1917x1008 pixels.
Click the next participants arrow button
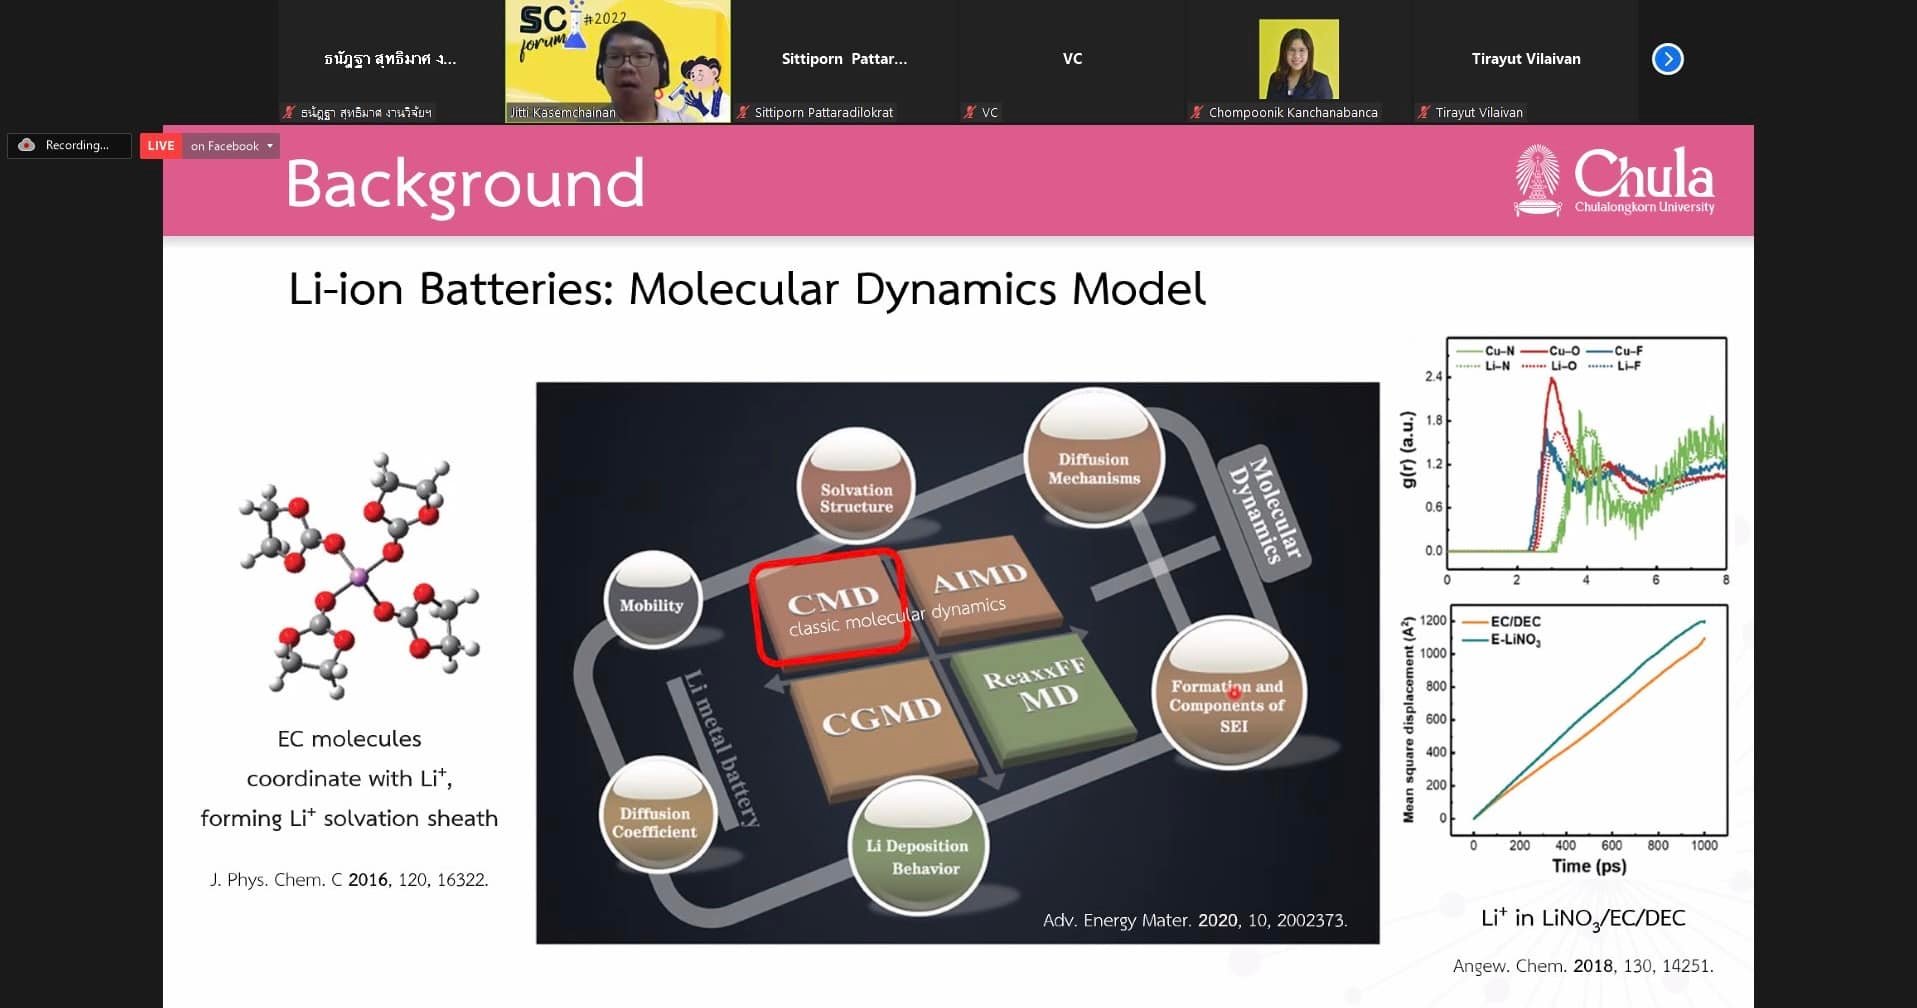(1667, 59)
